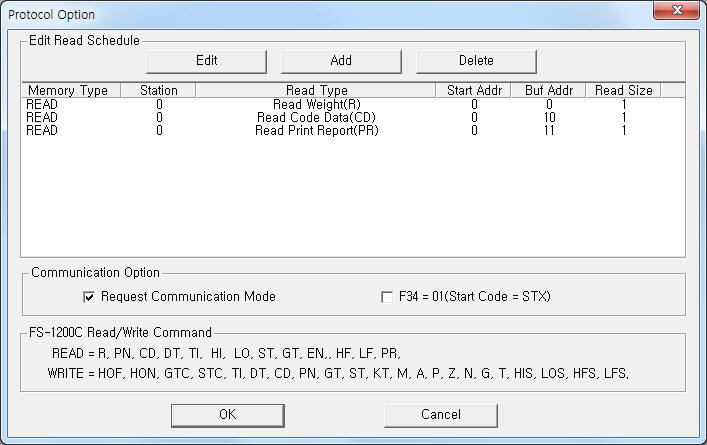
Task: Cancel the Protocol Option dialog
Action: [x=441, y=415]
